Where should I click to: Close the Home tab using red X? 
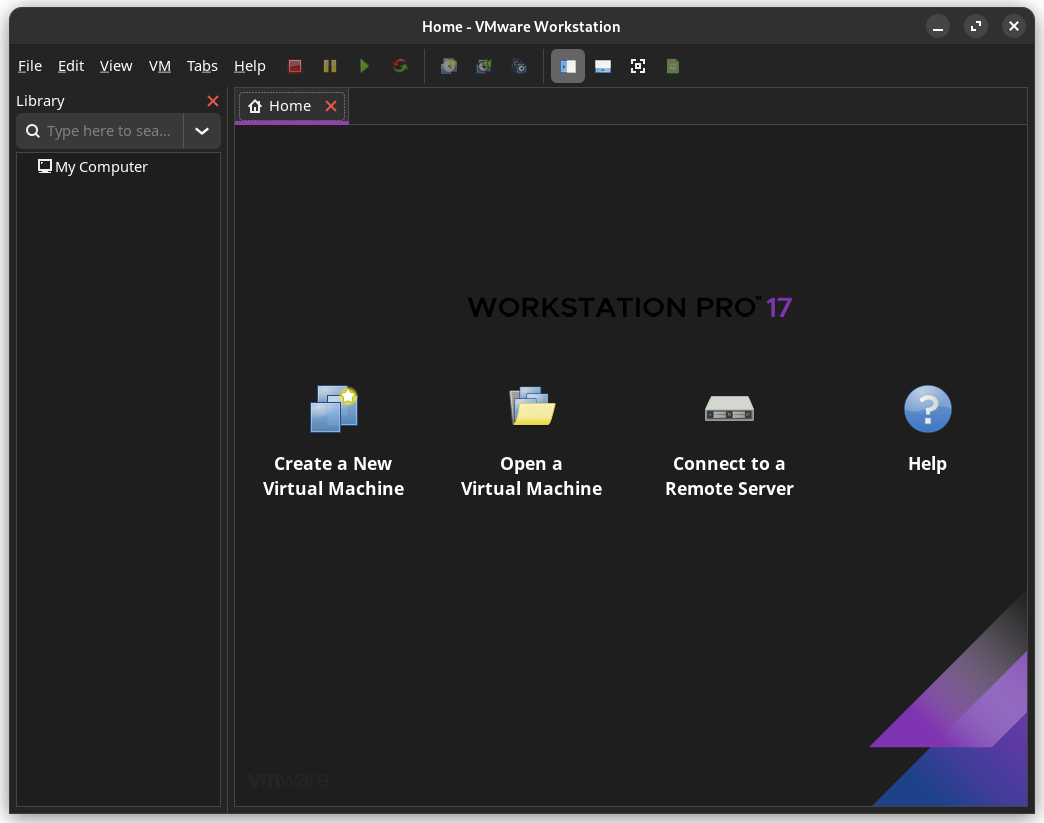[x=331, y=107]
